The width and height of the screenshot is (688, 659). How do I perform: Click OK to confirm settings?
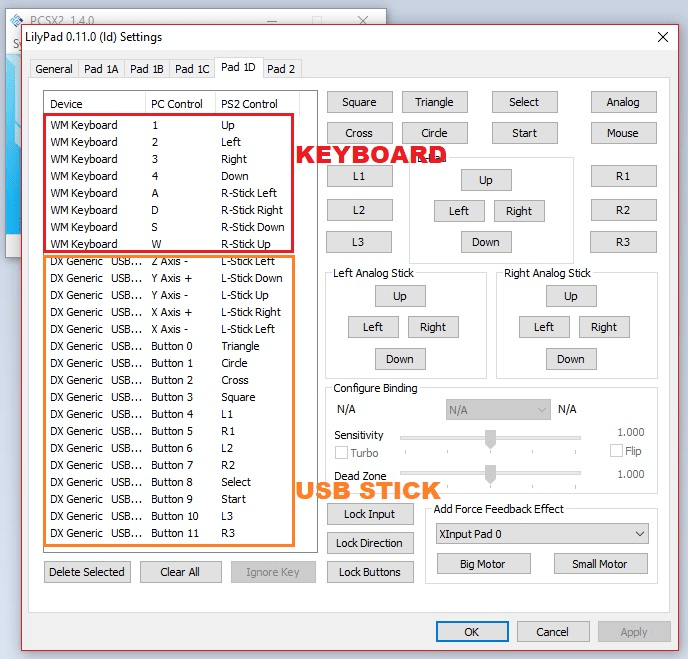pyautogui.click(x=472, y=632)
